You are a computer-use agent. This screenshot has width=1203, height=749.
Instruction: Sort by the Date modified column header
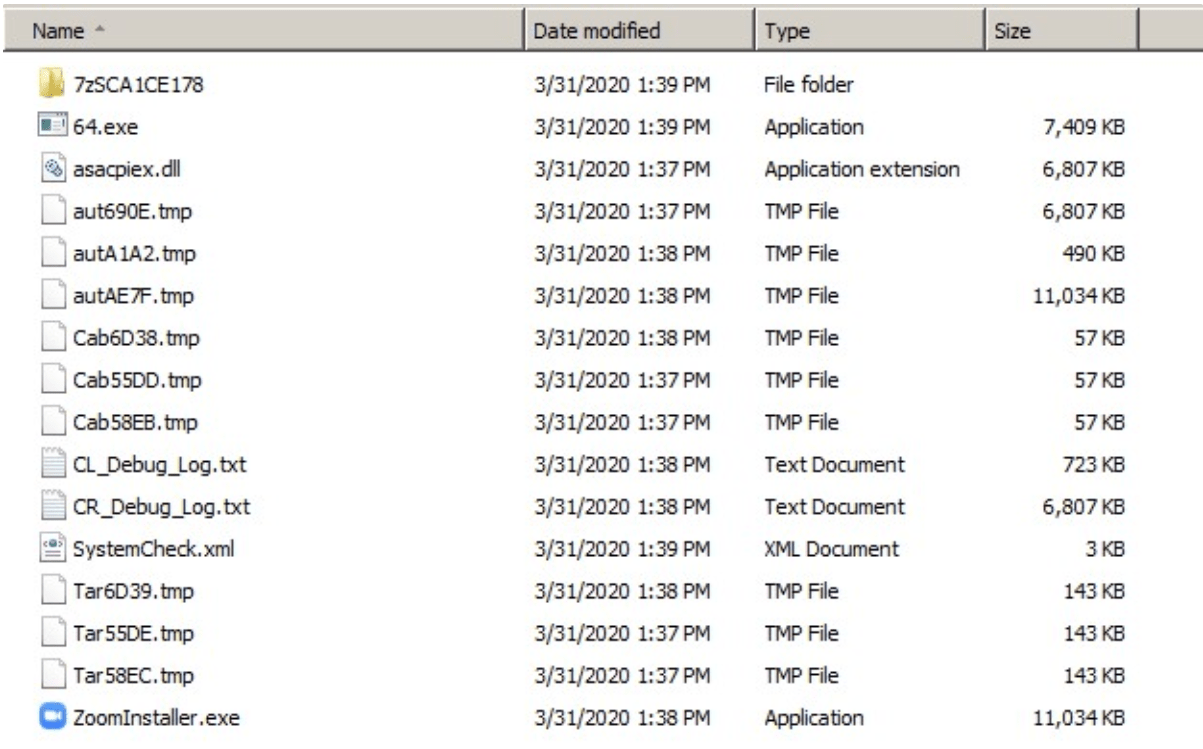[x=642, y=31]
